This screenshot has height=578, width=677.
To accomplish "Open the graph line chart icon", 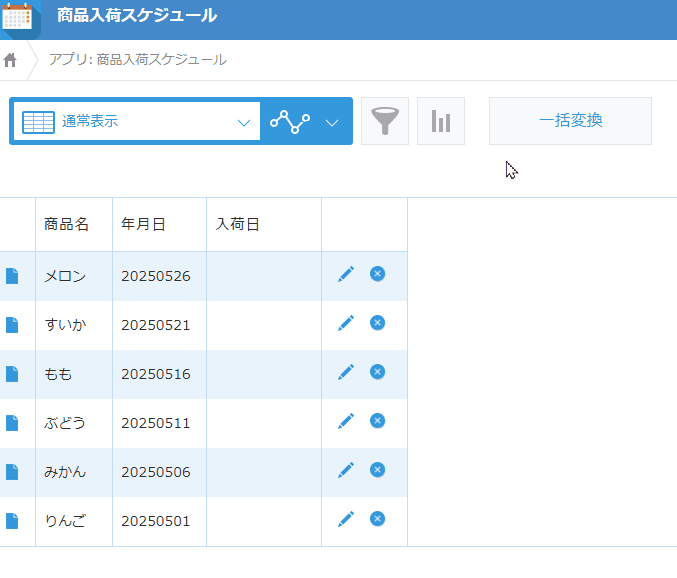I will pos(290,122).
